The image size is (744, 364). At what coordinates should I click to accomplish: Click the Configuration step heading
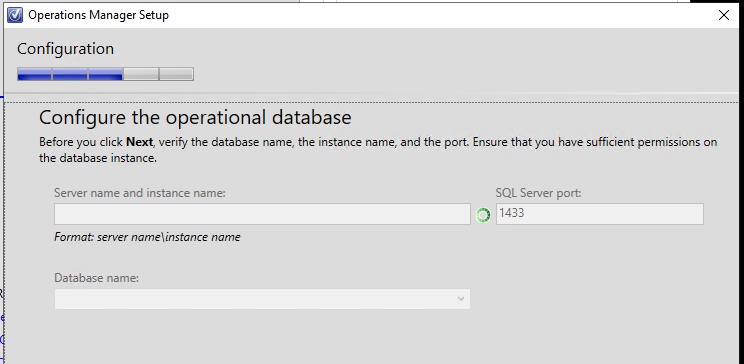(x=65, y=49)
